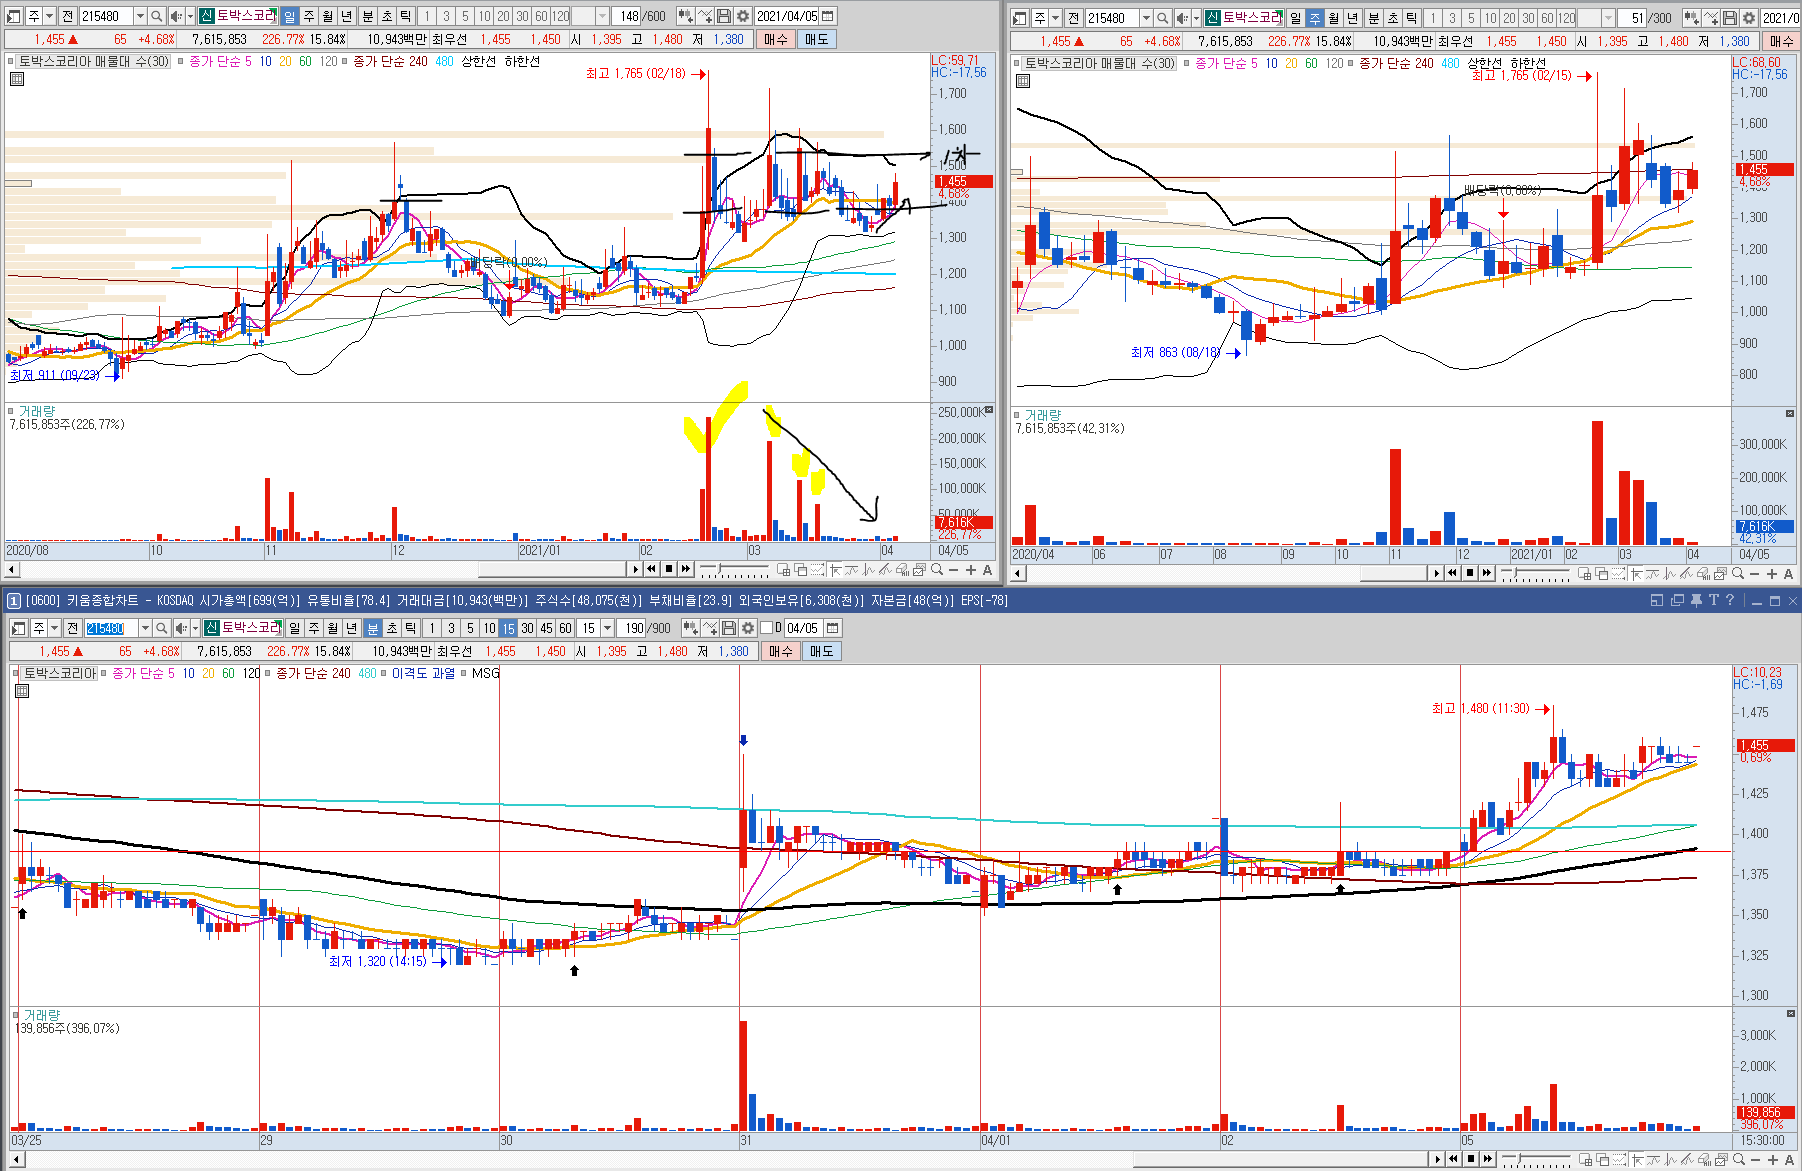Click date field 2021/04/05 in top-left chart
Image resolution: width=1802 pixels, height=1171 pixels.
[x=786, y=16]
